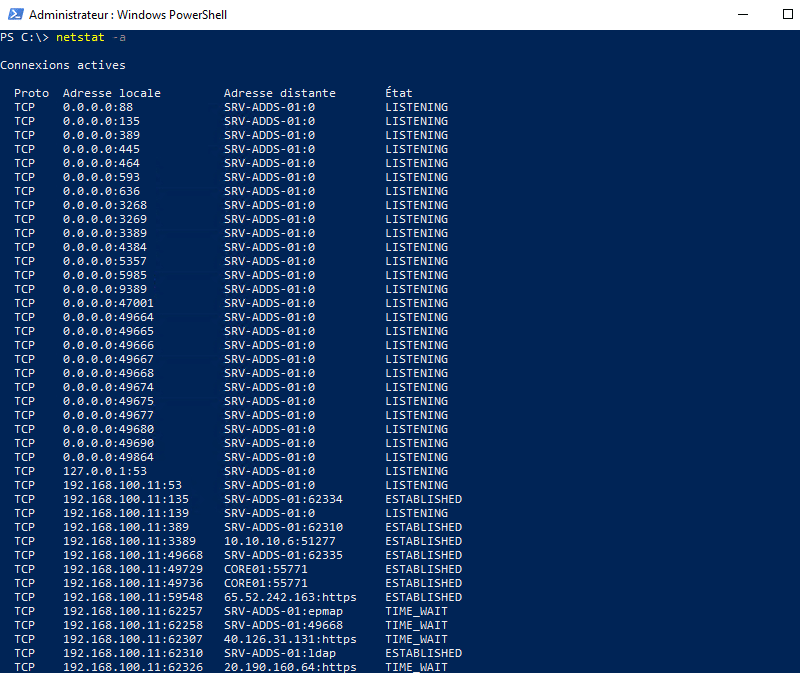Click the window title 'Administrateur : Windows PowerShell'

128,14
